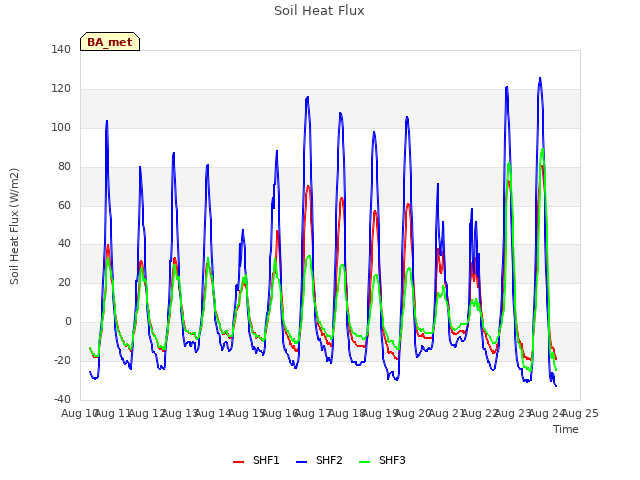Screen dimensions: 640x480
Task: Click the 'Aug 13' x-axis tick label
Action: pyautogui.click(x=180, y=413)
